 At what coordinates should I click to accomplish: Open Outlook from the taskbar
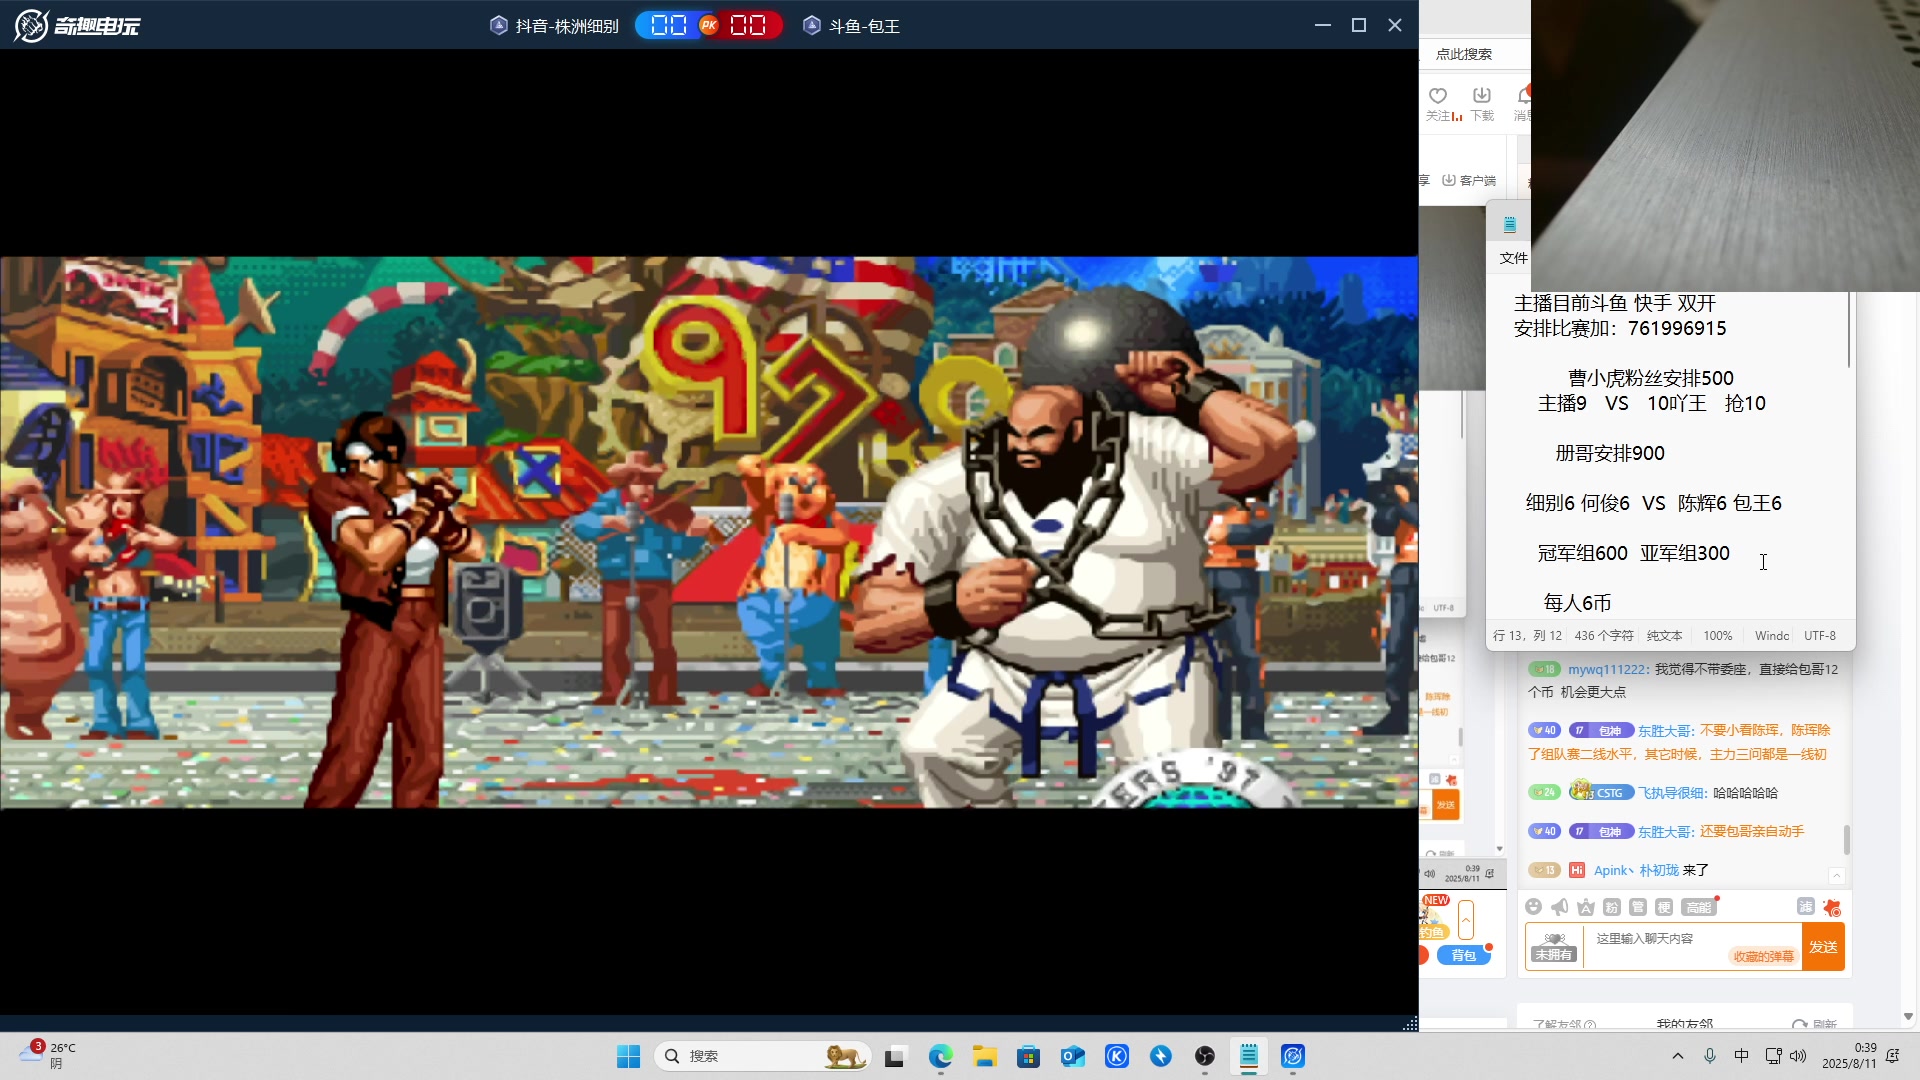tap(1073, 1056)
